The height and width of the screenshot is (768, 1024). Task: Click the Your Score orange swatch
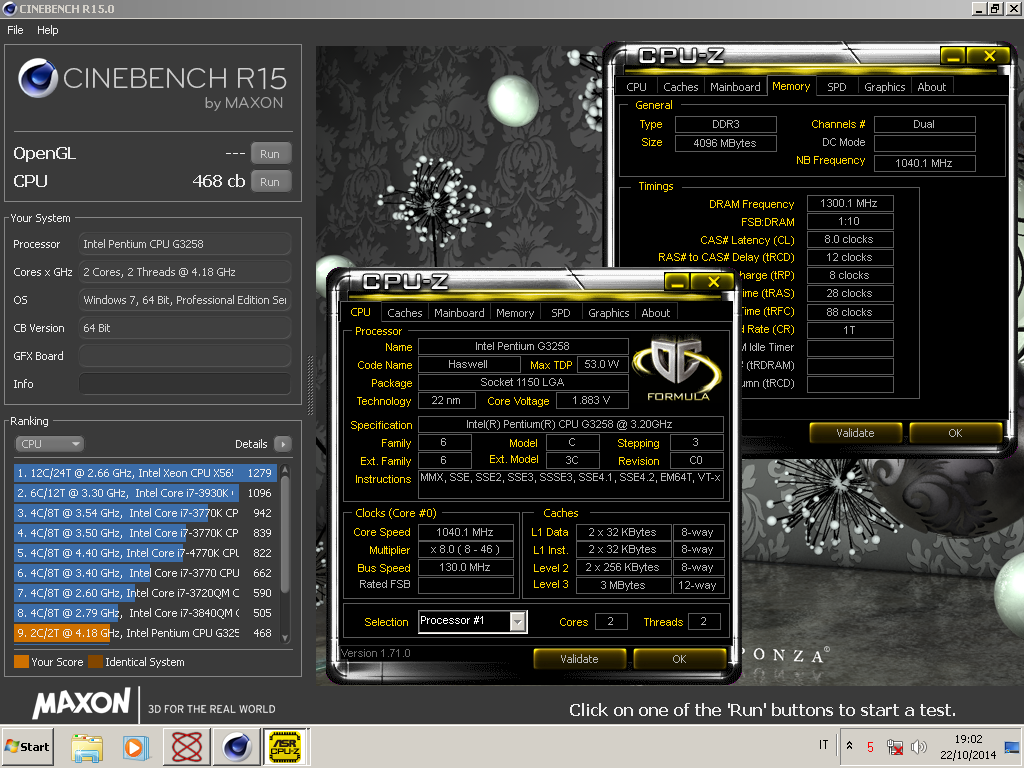click(x=22, y=662)
